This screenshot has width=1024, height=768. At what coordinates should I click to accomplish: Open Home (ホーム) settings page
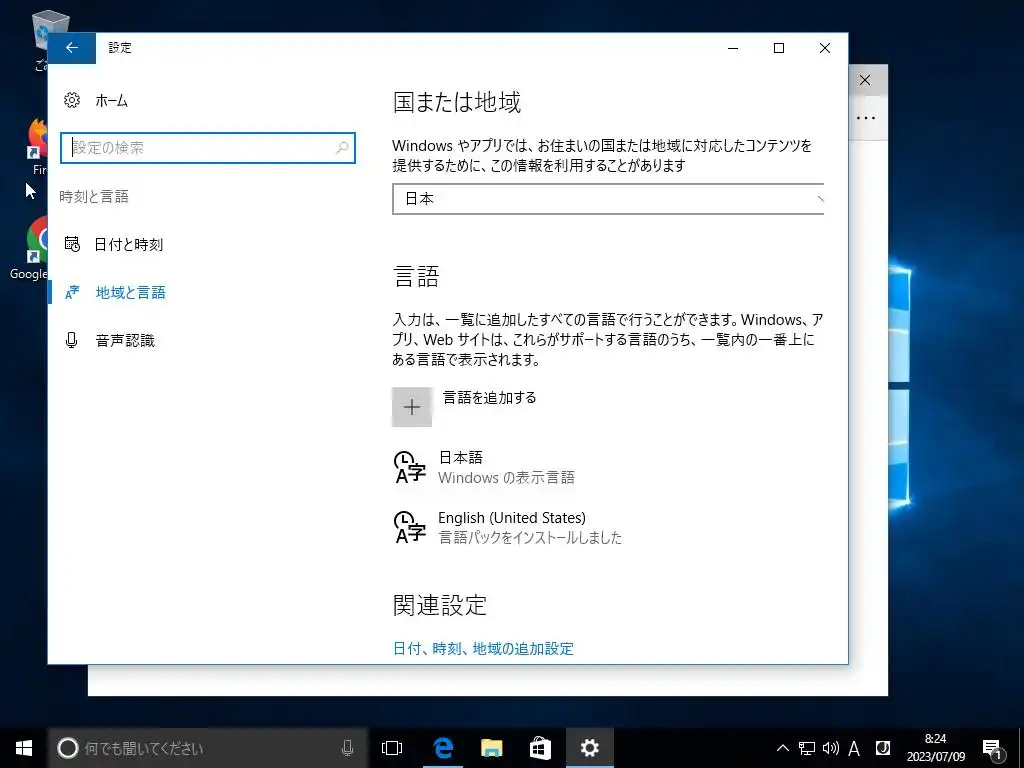click(x=112, y=101)
